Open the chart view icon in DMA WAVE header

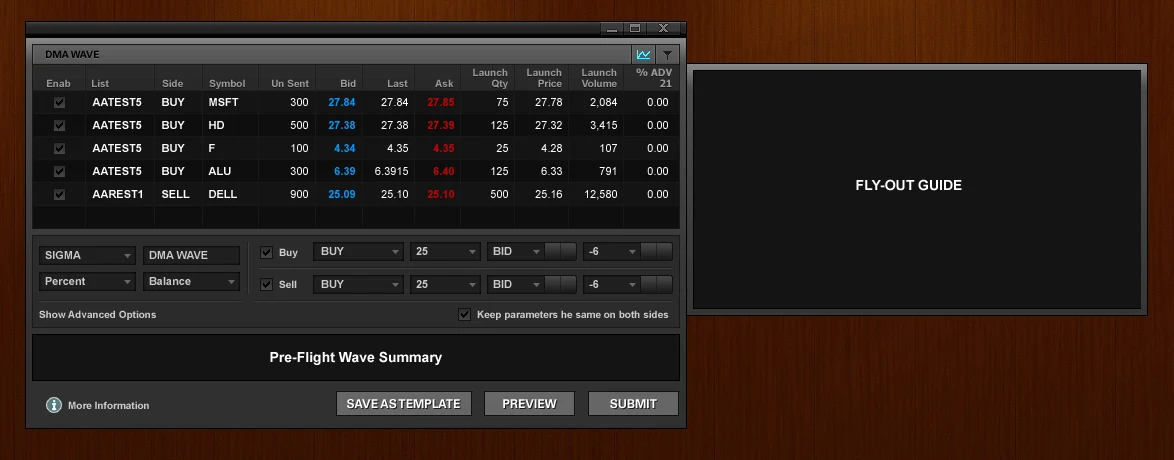click(x=643, y=55)
